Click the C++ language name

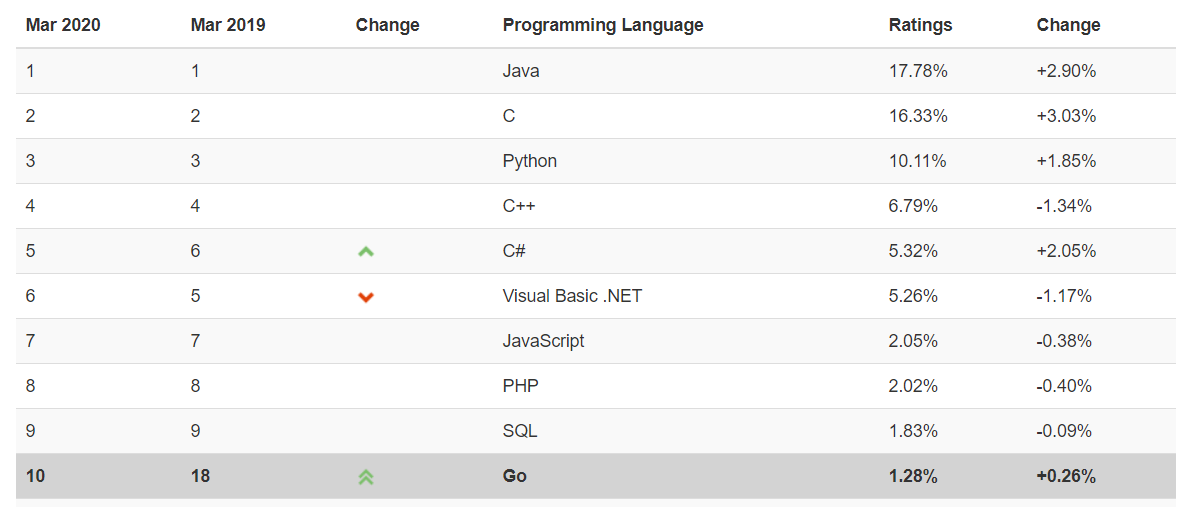point(520,206)
